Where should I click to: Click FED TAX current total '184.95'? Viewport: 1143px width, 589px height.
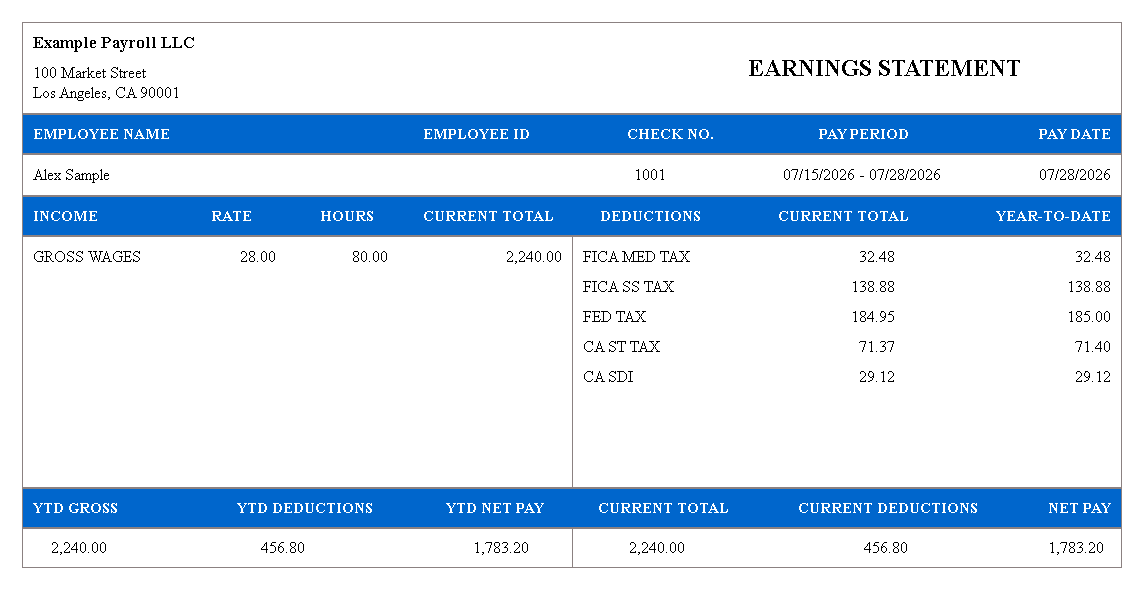pos(873,316)
